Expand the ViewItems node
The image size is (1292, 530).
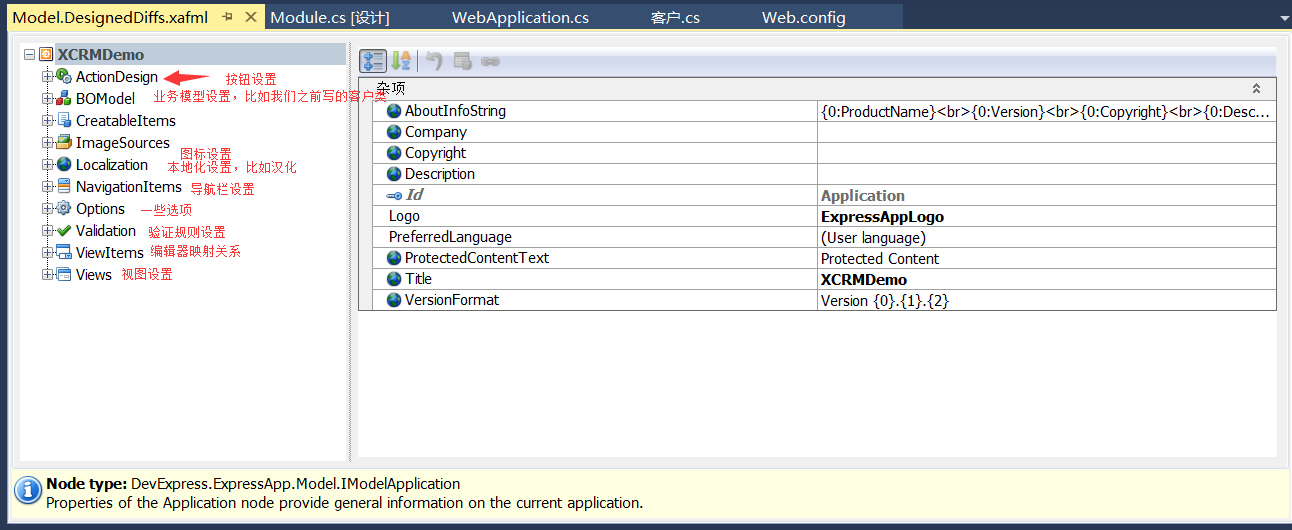click(x=47, y=253)
